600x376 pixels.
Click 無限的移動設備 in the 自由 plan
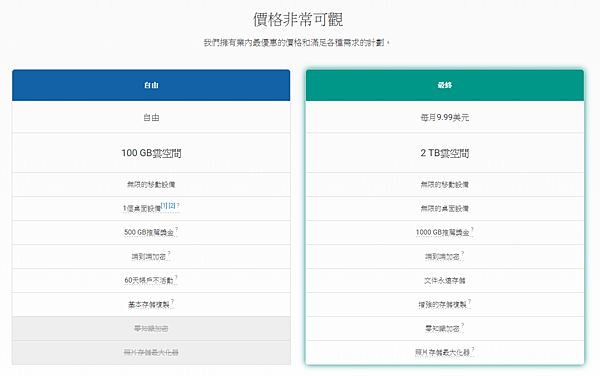pos(151,185)
